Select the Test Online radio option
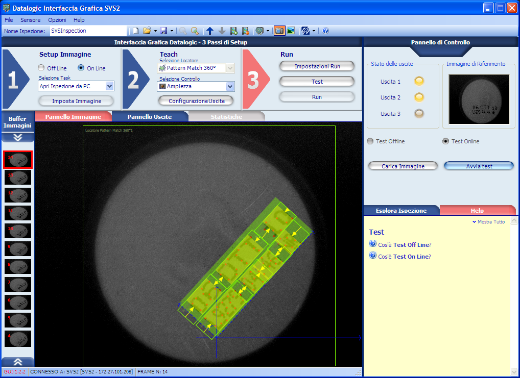Image resolution: width=520 pixels, height=378 pixels. 445,141
